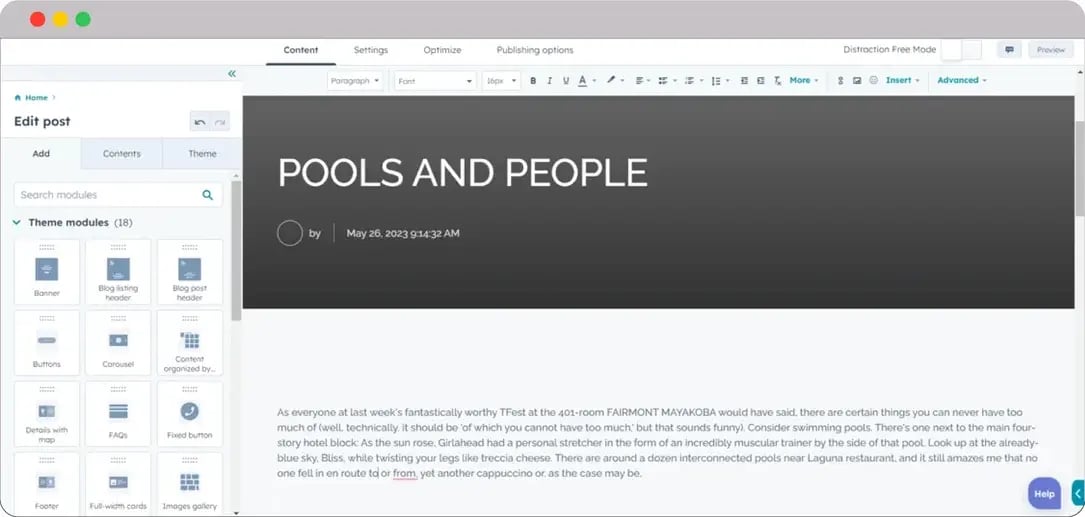Toggle bold formatting in the toolbar
Image resolution: width=1085 pixels, height=517 pixels.
coord(533,80)
